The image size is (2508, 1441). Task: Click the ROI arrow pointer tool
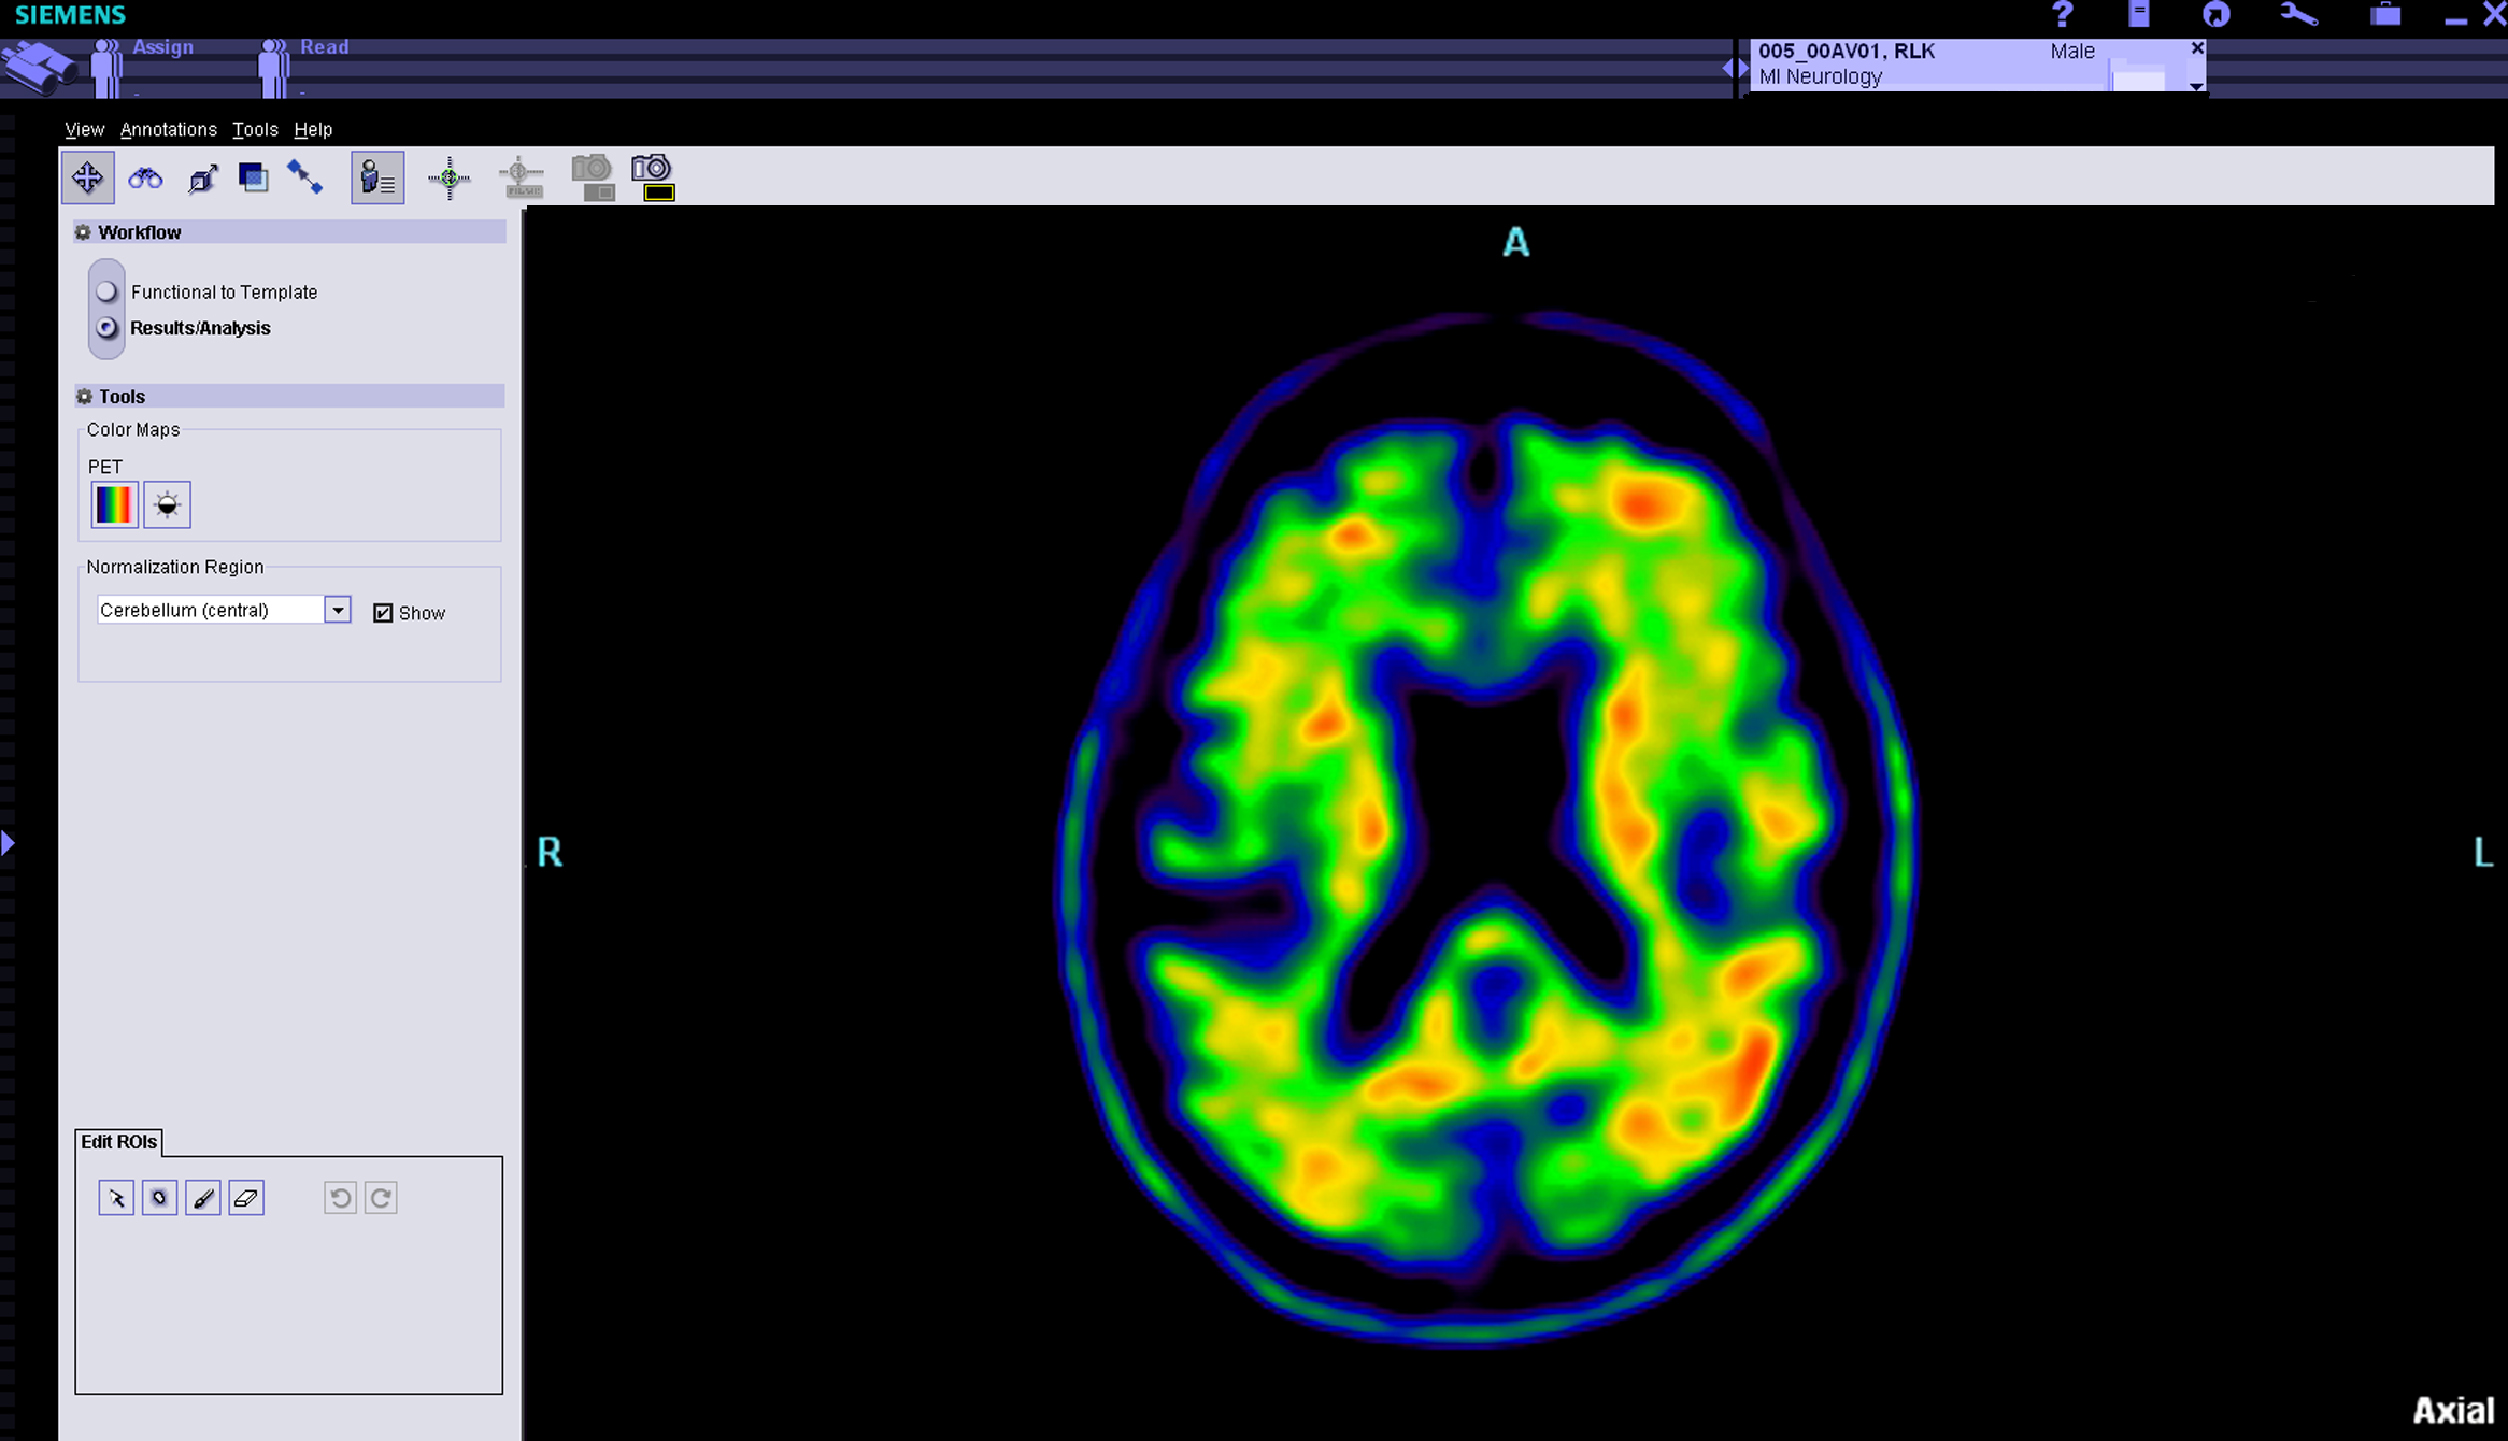[x=116, y=1198]
